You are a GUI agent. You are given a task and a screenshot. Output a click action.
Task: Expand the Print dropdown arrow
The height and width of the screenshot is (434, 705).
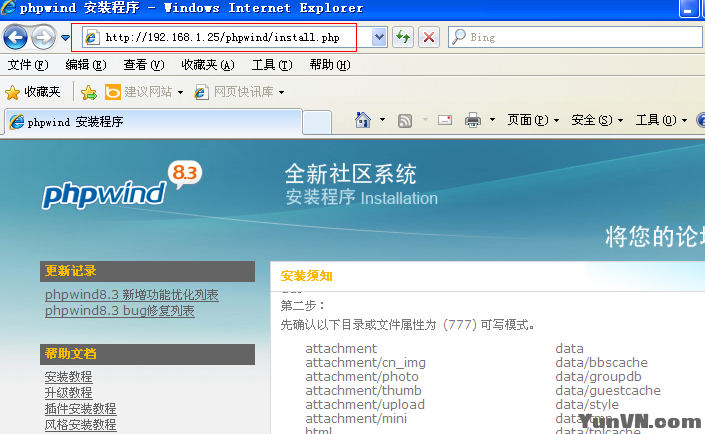[x=492, y=120]
